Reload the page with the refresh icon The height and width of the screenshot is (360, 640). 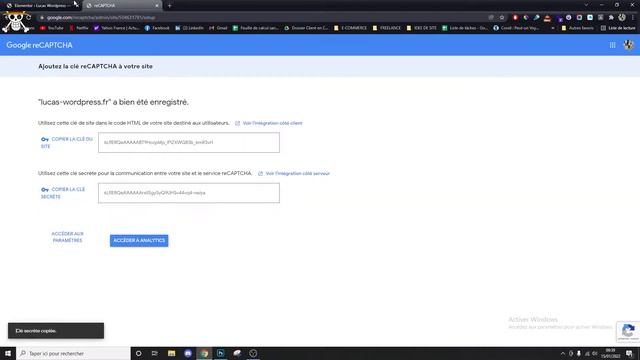pos(28,18)
